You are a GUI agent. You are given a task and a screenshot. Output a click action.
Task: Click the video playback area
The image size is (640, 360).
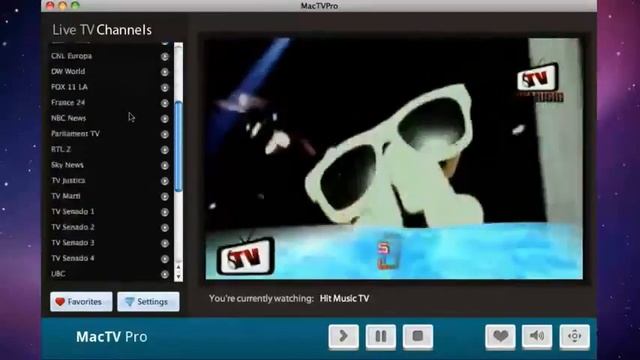394,159
